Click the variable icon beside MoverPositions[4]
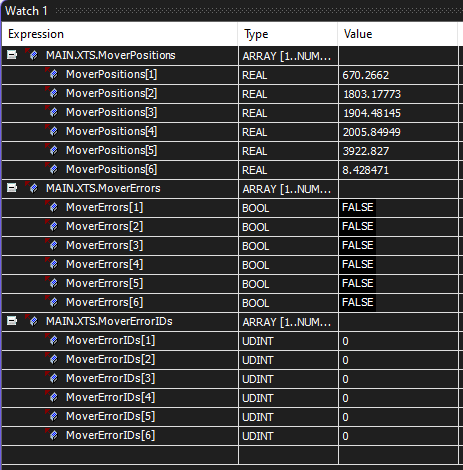This screenshot has height=470, width=463. (x=52, y=131)
